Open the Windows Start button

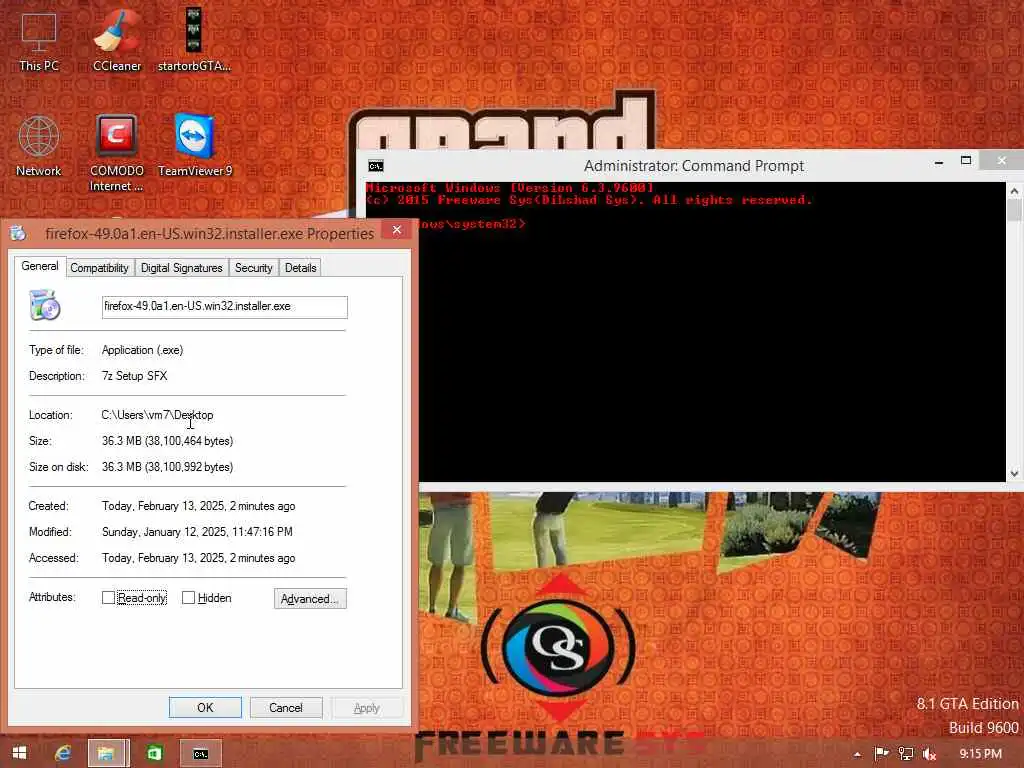tap(20, 753)
